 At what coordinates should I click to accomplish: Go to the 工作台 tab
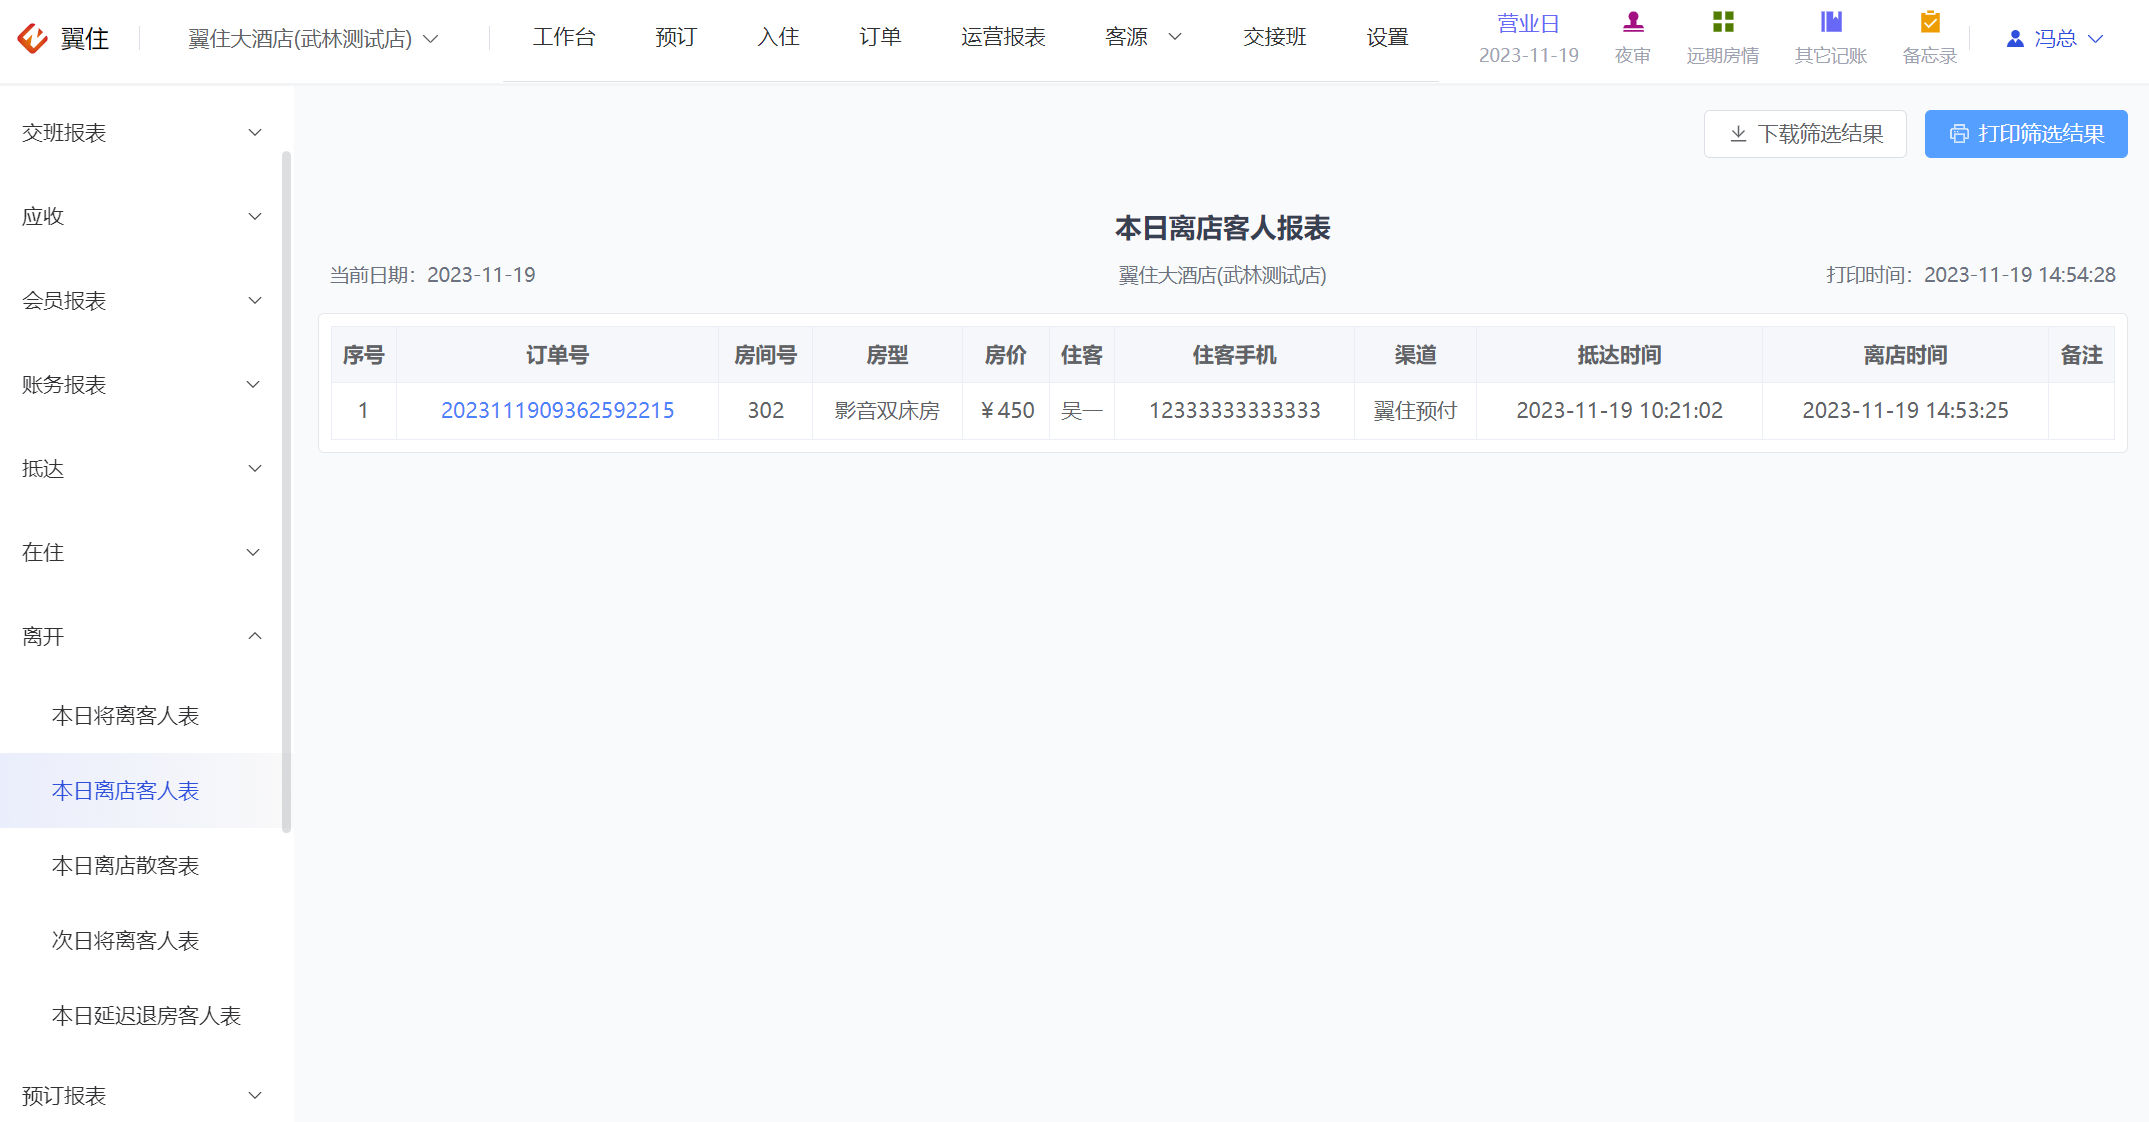click(x=564, y=37)
